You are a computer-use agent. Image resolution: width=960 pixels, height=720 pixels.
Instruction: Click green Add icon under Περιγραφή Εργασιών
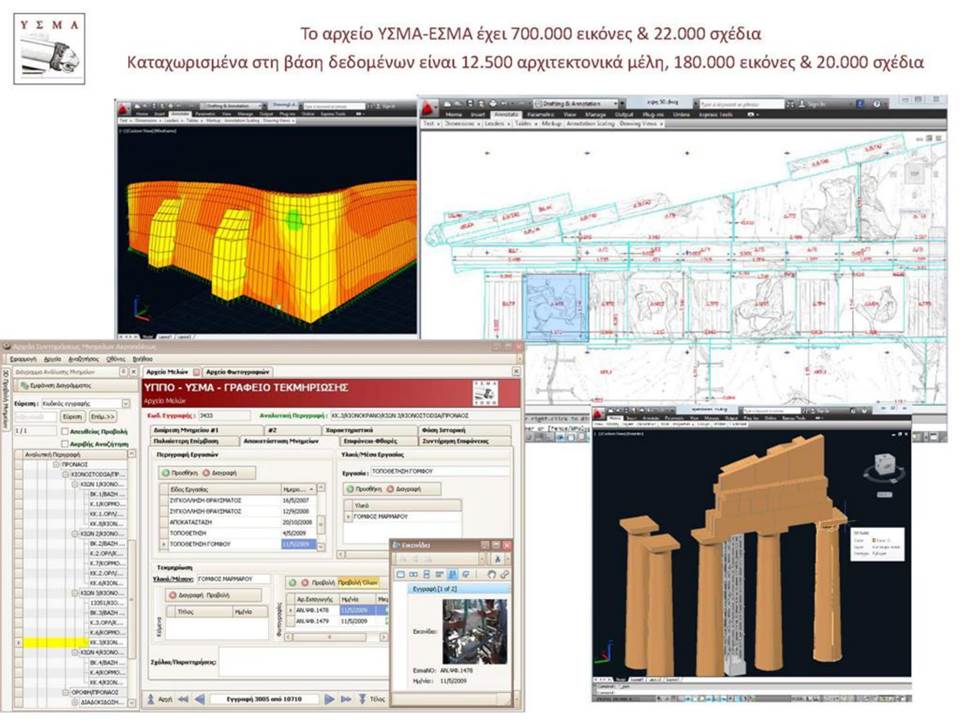[165, 473]
